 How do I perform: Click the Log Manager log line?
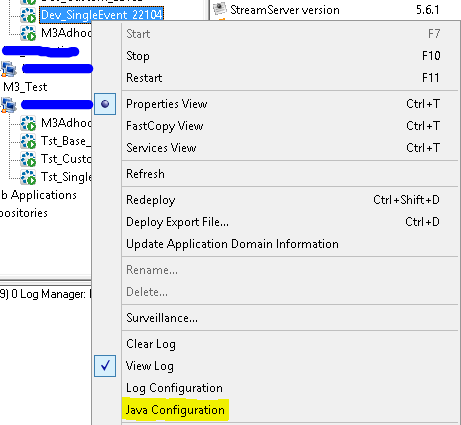click(x=46, y=294)
